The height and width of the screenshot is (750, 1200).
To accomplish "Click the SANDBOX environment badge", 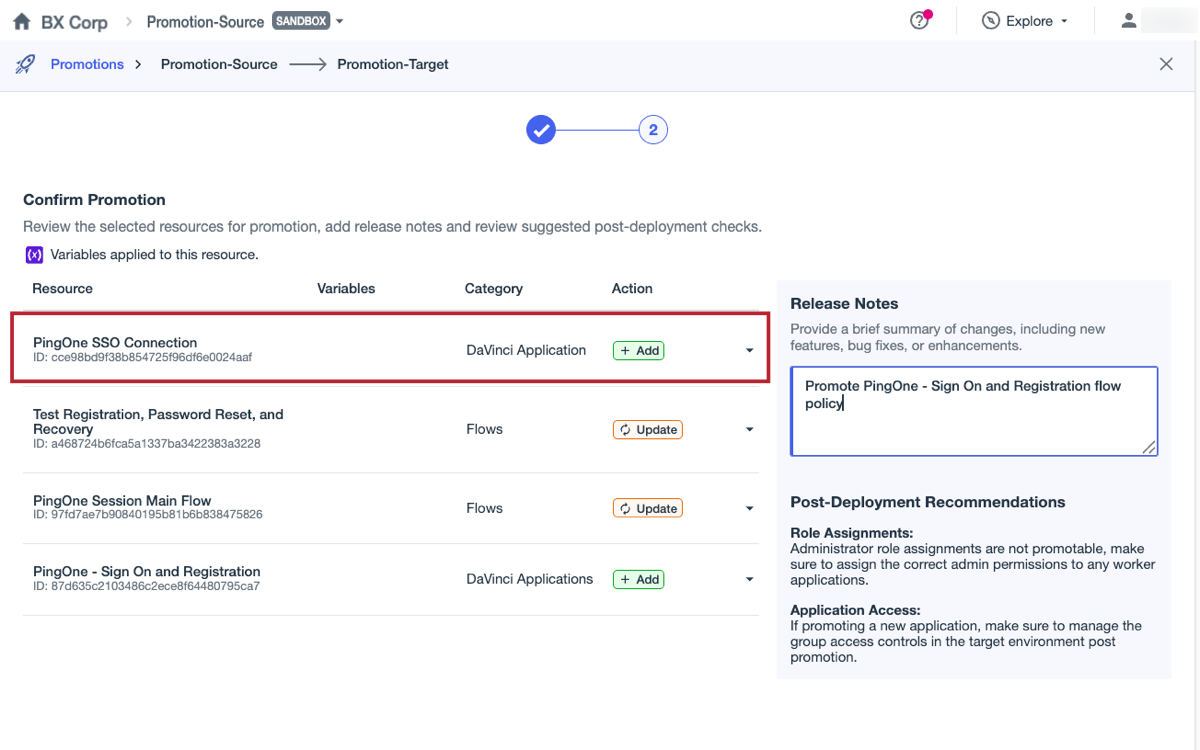I will [301, 21].
